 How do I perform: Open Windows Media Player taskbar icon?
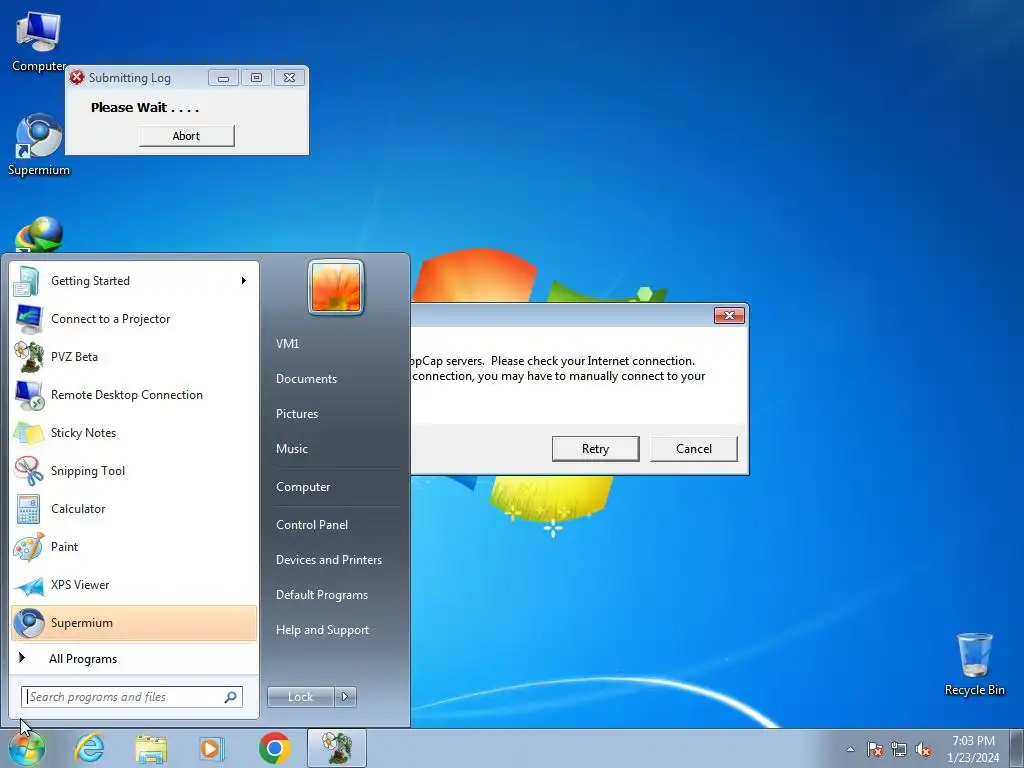[x=212, y=748]
